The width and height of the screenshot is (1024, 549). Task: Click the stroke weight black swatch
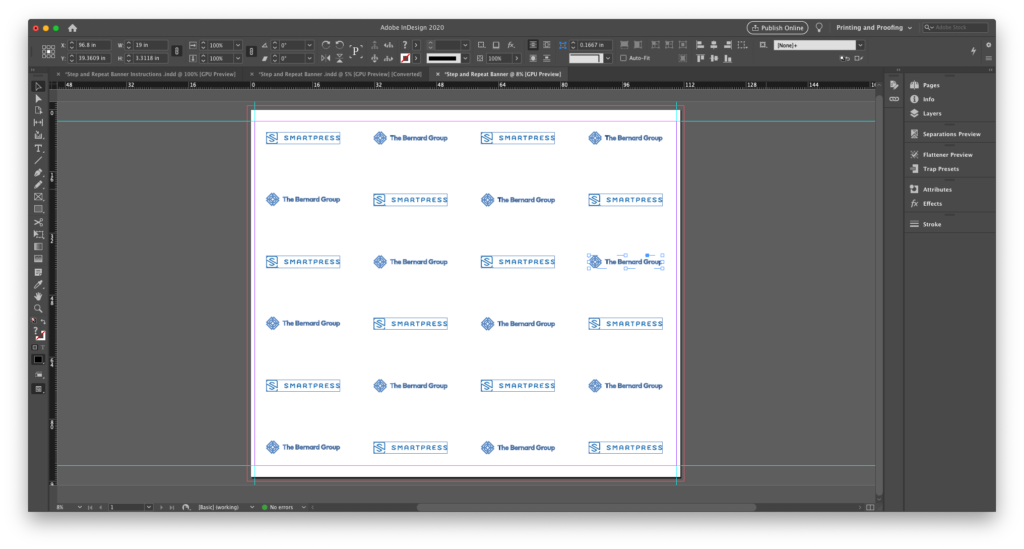(443, 58)
